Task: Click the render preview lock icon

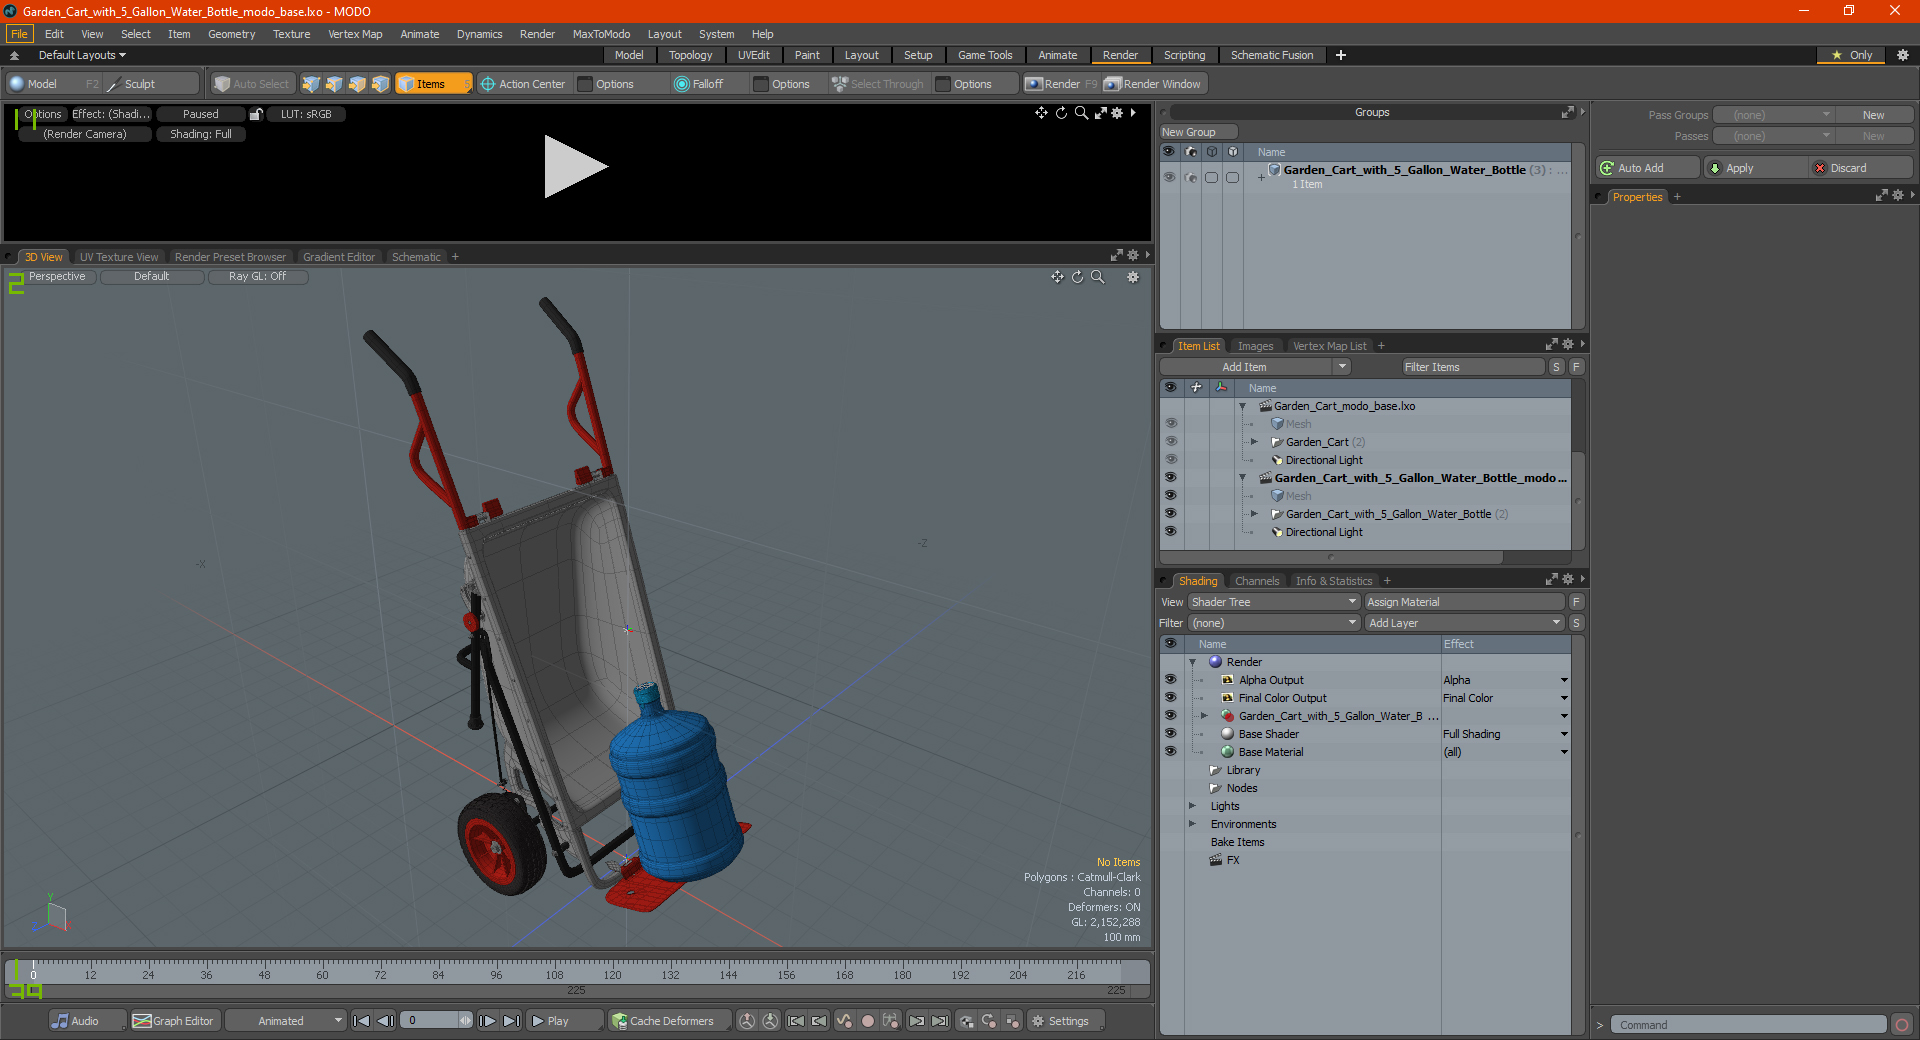Action: (x=256, y=114)
